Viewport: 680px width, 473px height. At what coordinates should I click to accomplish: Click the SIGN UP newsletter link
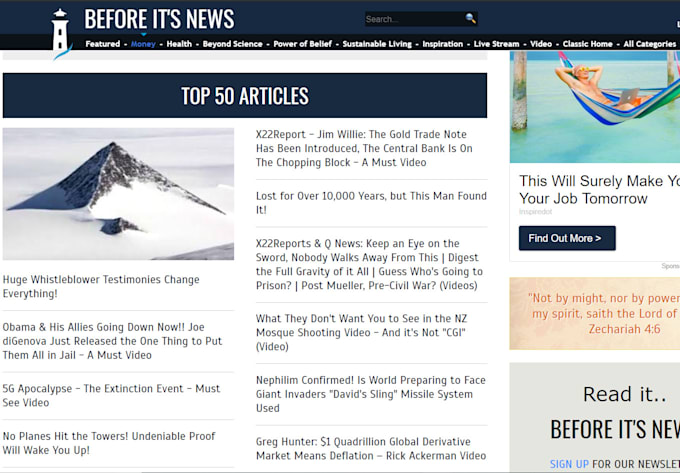pos(569,464)
